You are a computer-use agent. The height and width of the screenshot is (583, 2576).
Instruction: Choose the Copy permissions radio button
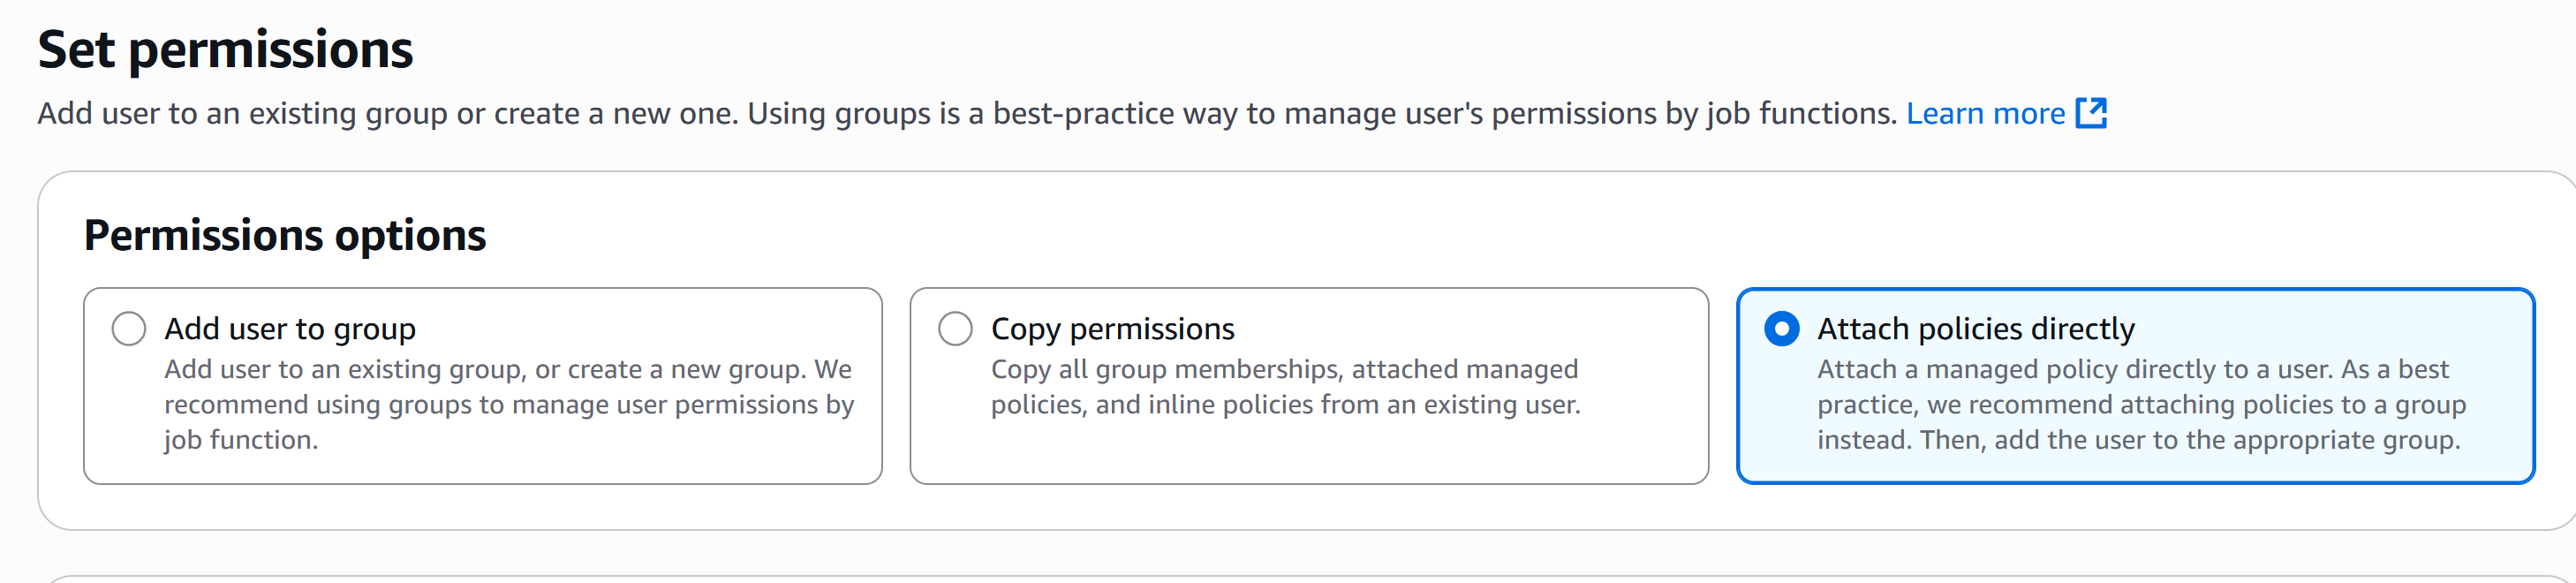(955, 328)
